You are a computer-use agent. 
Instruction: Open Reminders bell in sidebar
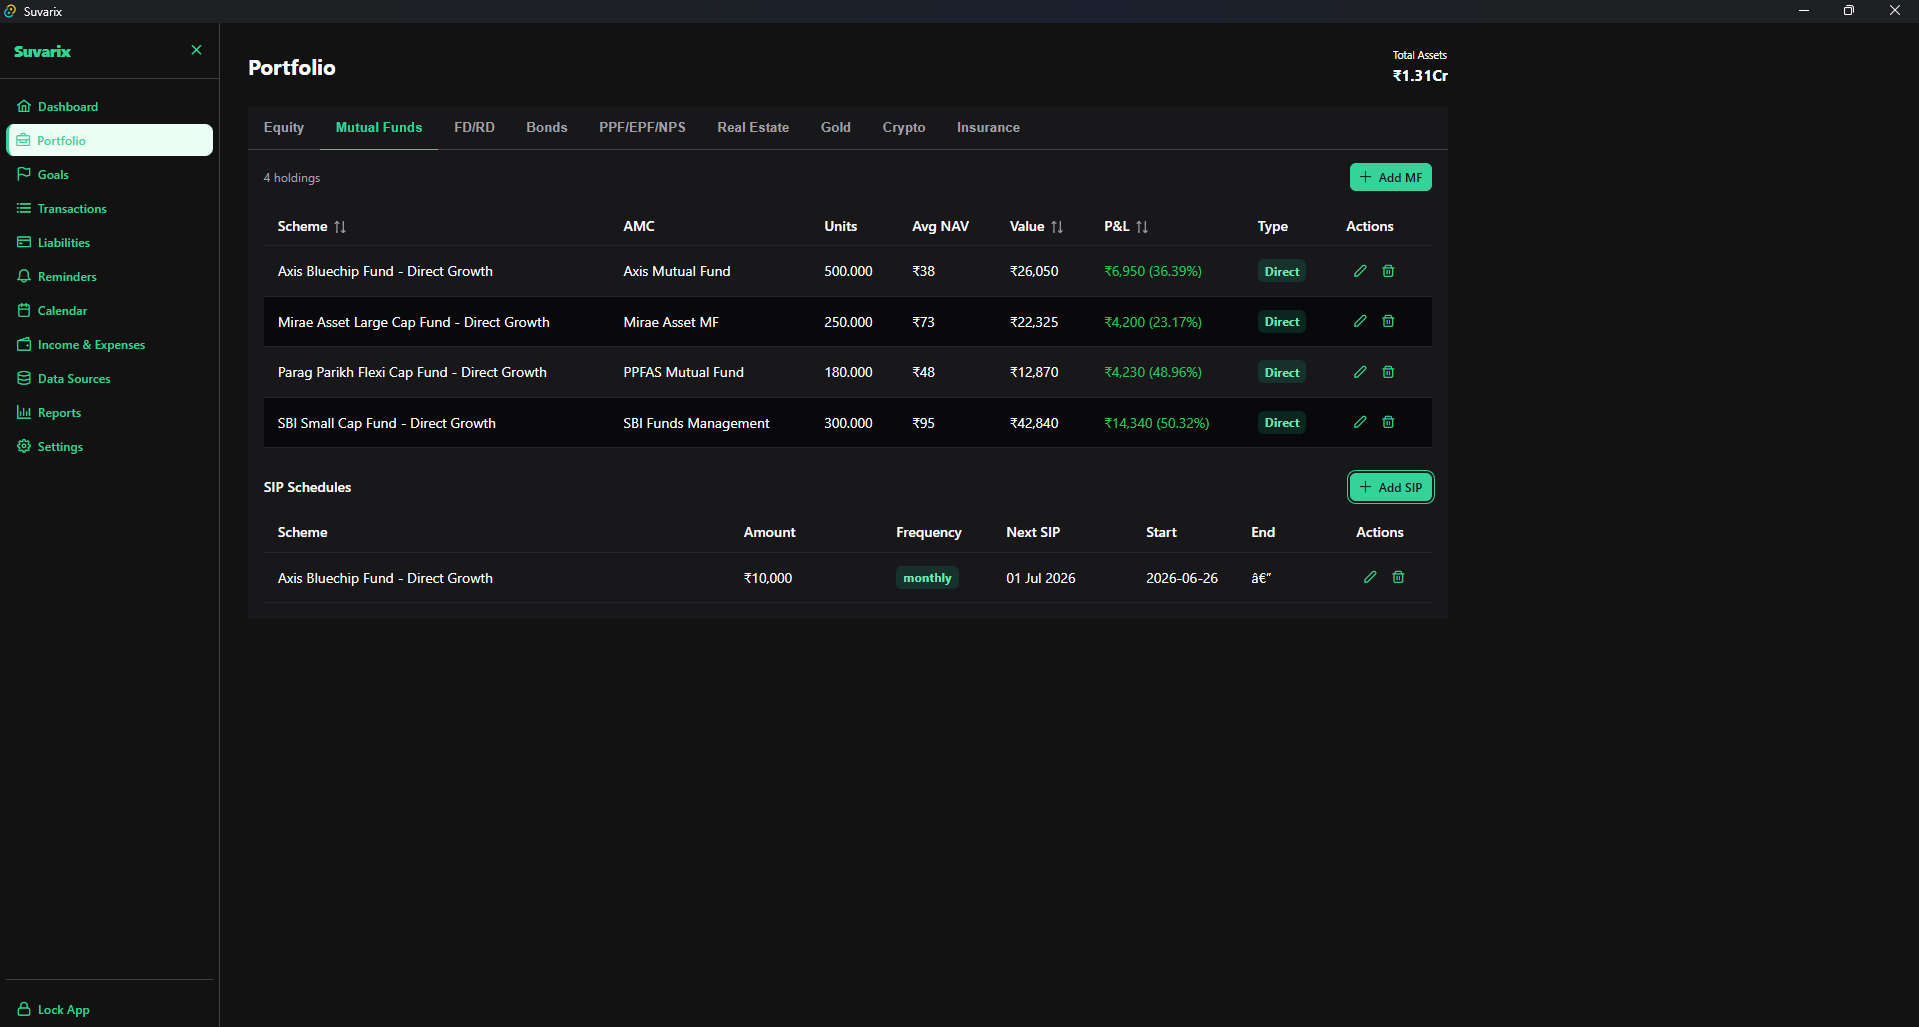tap(24, 276)
